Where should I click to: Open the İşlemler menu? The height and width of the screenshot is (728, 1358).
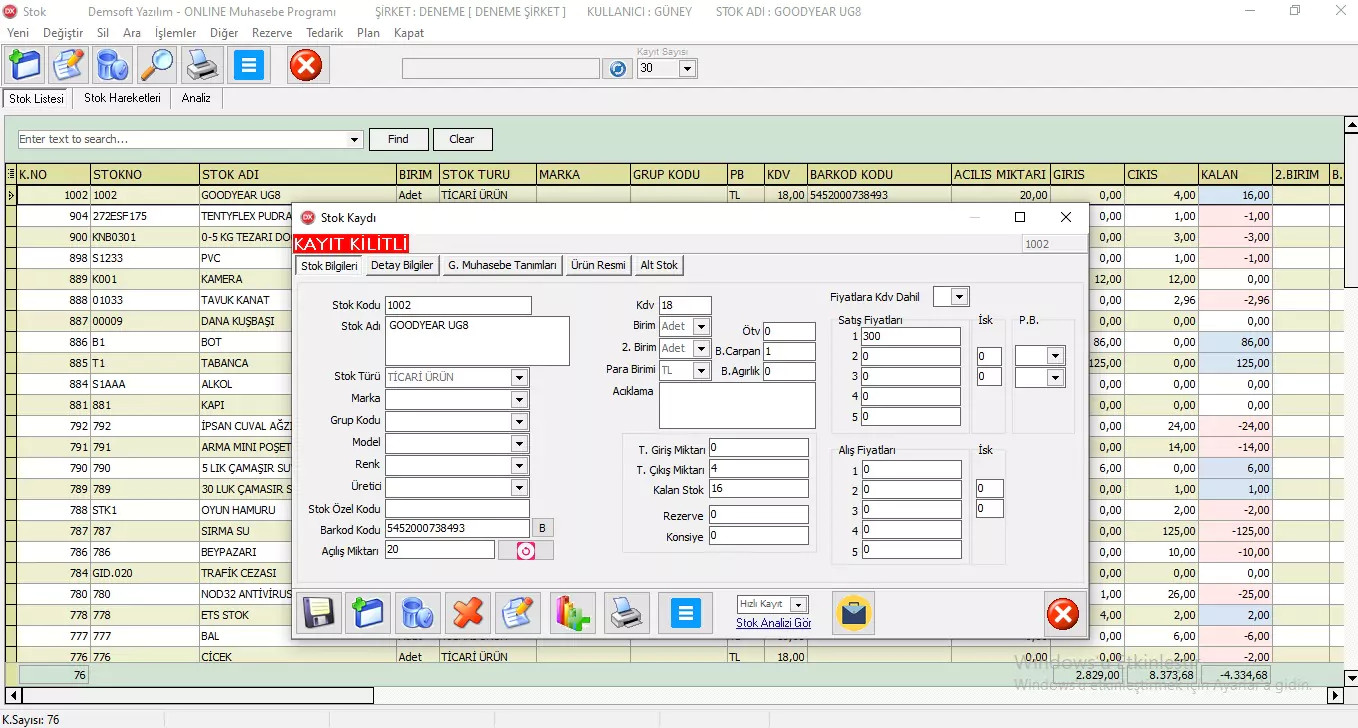175,33
